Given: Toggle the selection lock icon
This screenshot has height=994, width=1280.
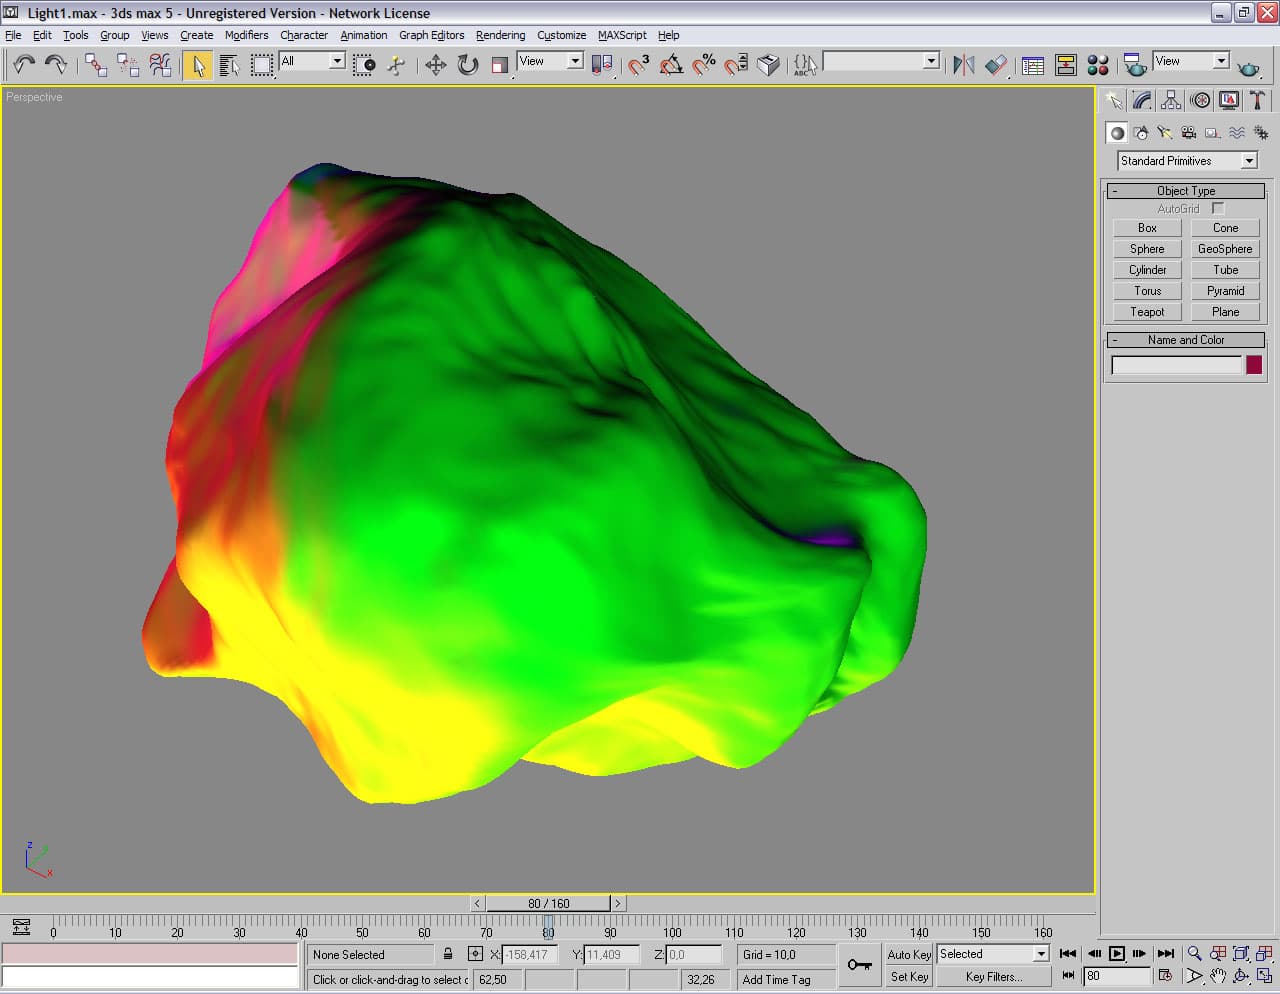Looking at the screenshot, I should 448,954.
